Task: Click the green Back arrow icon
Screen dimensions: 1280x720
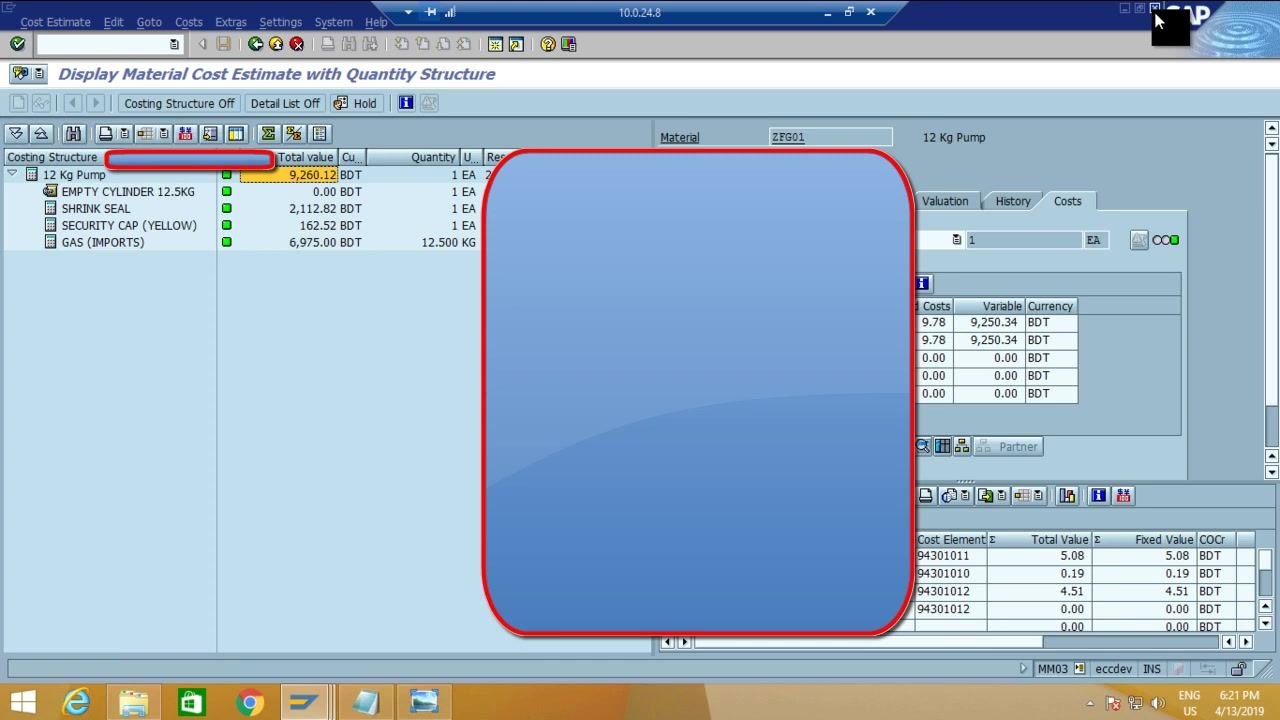Action: pyautogui.click(x=255, y=44)
